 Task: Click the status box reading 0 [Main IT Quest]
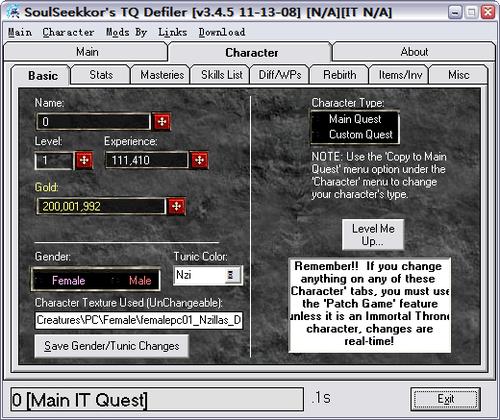click(157, 399)
